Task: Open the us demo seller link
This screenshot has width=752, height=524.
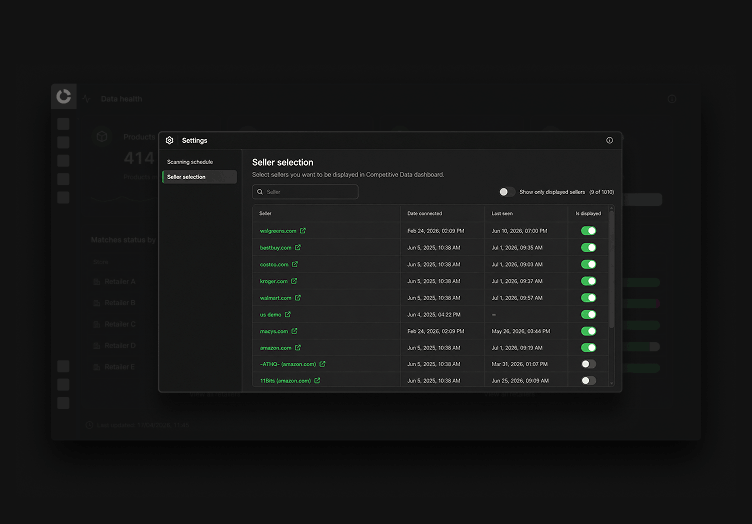Action: tap(270, 314)
